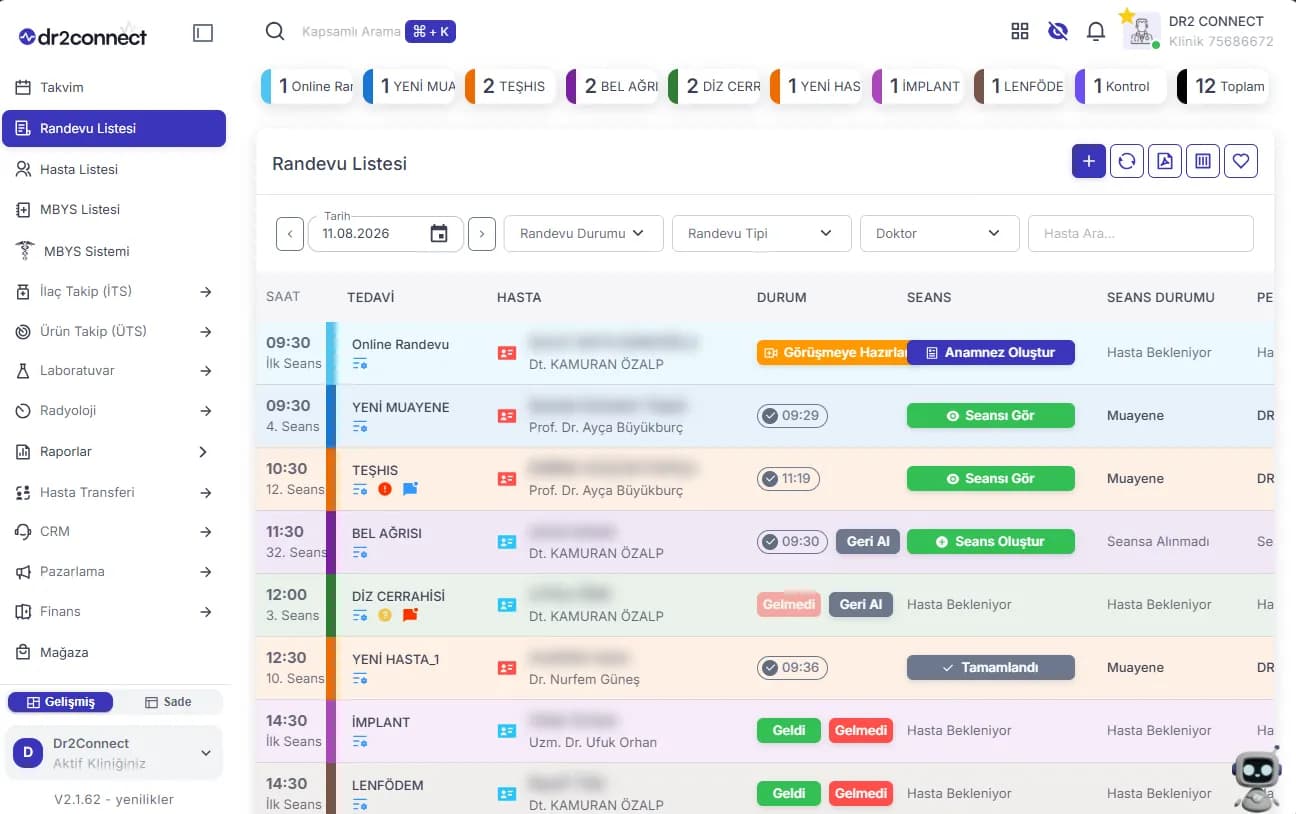Image resolution: width=1296 pixels, height=814 pixels.
Task: Mark İMPLANT appointment as Geldi
Action: click(x=789, y=730)
